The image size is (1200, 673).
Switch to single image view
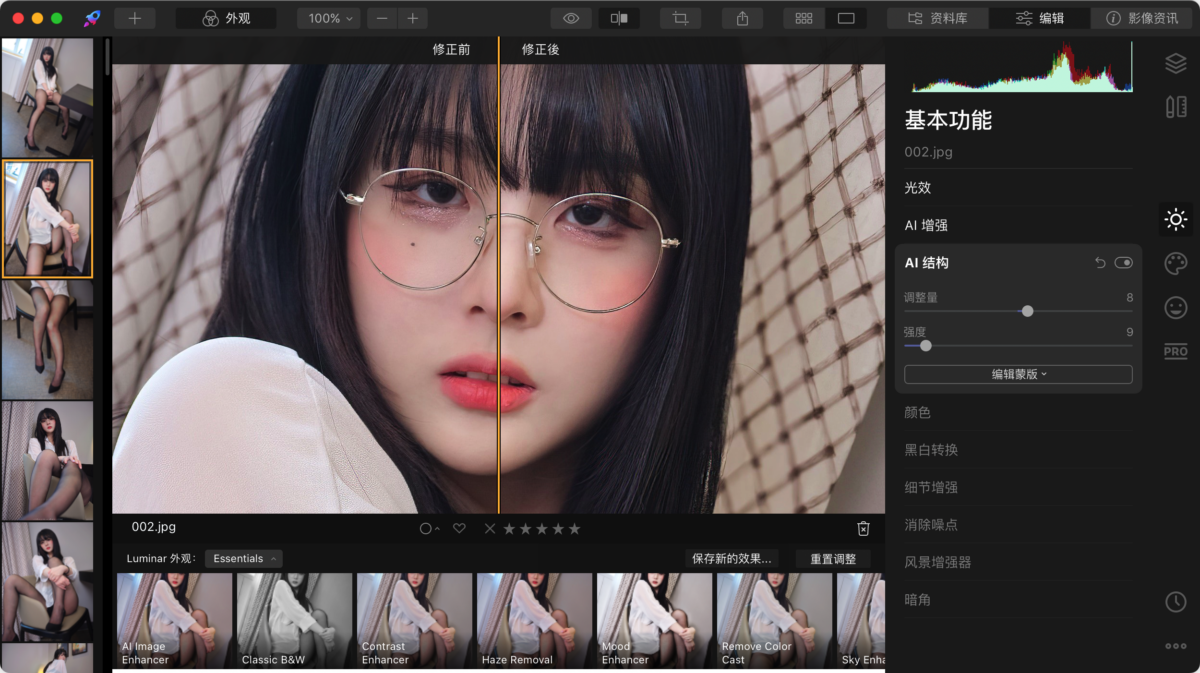(846, 18)
